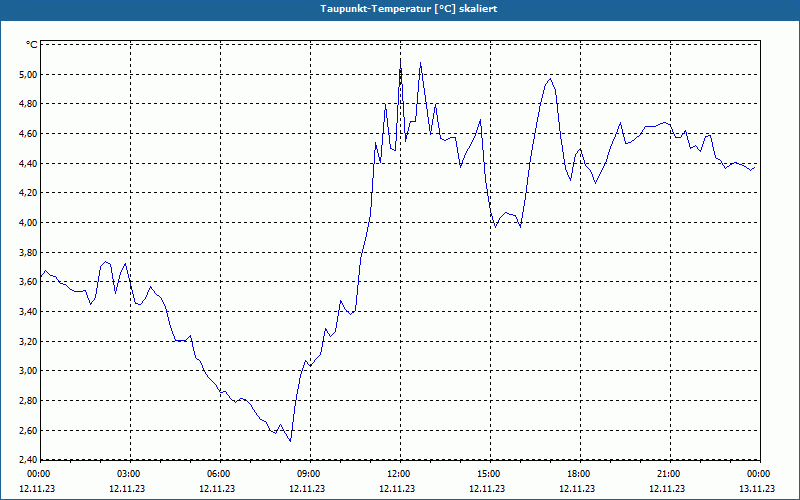
Task: Select the 3,20 y-axis label
Action: [29, 341]
